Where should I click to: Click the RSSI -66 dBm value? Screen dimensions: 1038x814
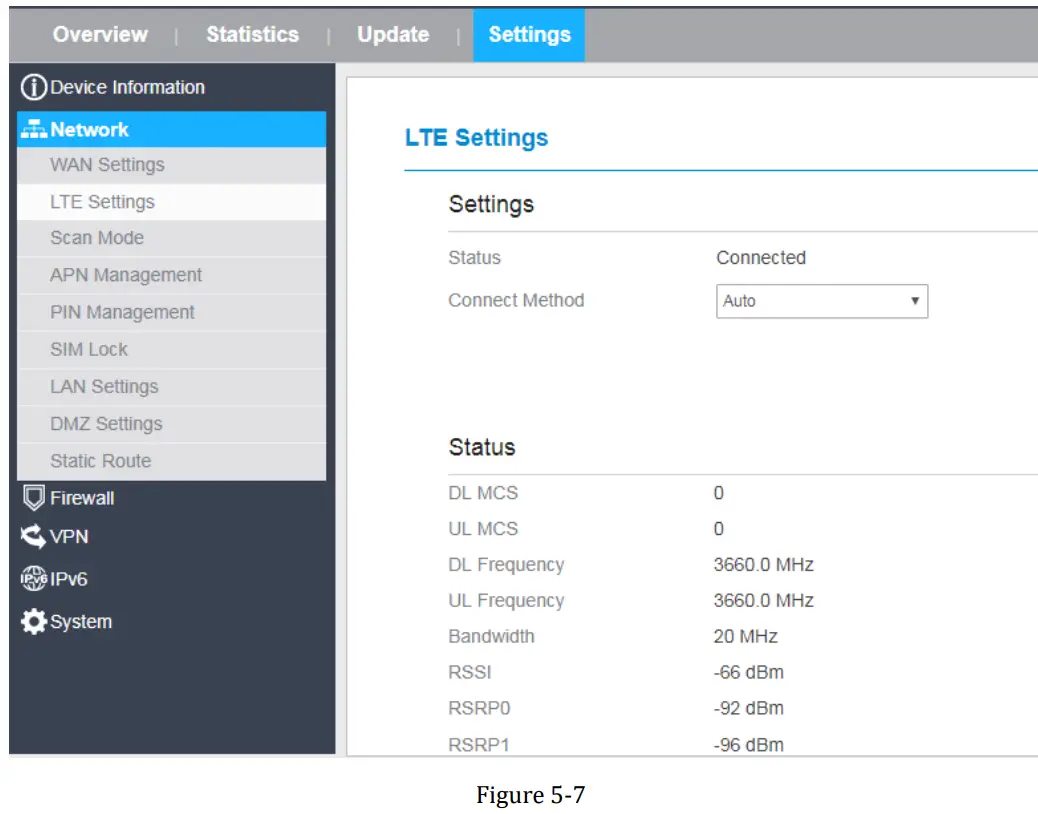tap(749, 672)
